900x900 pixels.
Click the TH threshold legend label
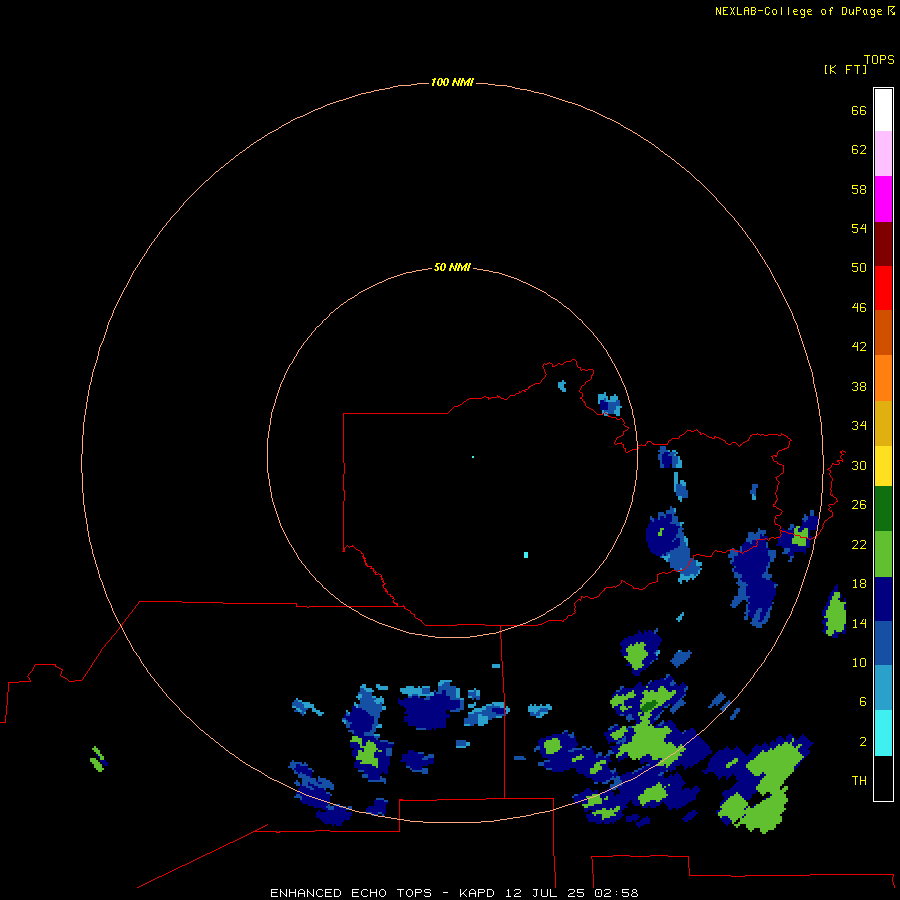tap(859, 781)
